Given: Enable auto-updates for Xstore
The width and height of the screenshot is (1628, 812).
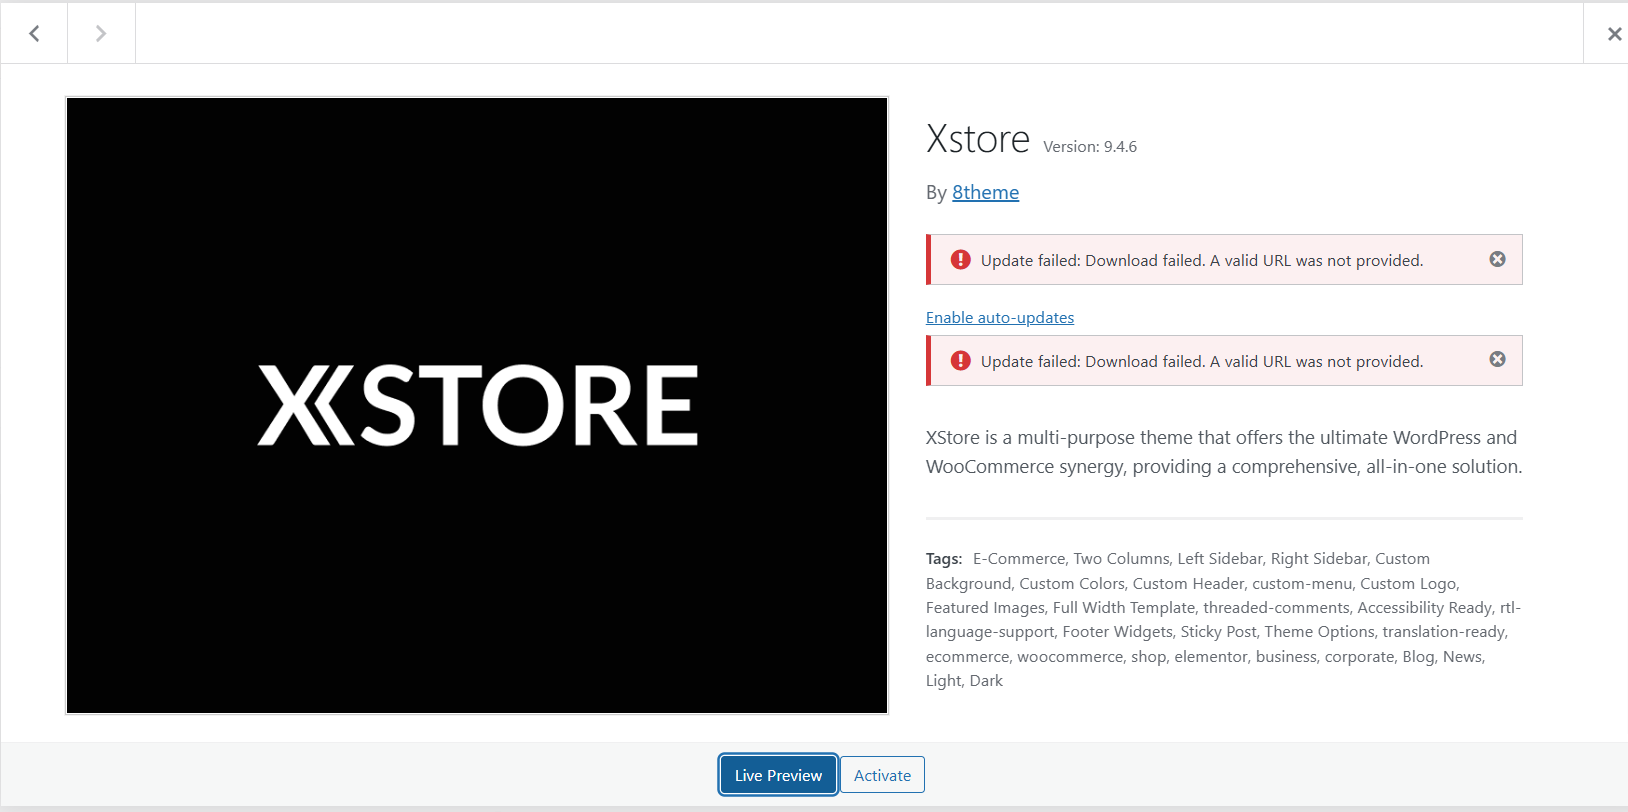Looking at the screenshot, I should point(999,317).
